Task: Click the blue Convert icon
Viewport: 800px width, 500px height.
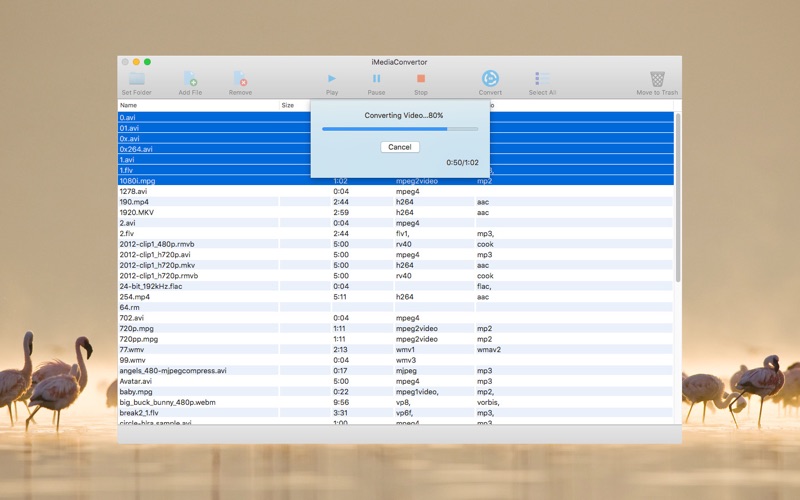Action: [x=490, y=79]
